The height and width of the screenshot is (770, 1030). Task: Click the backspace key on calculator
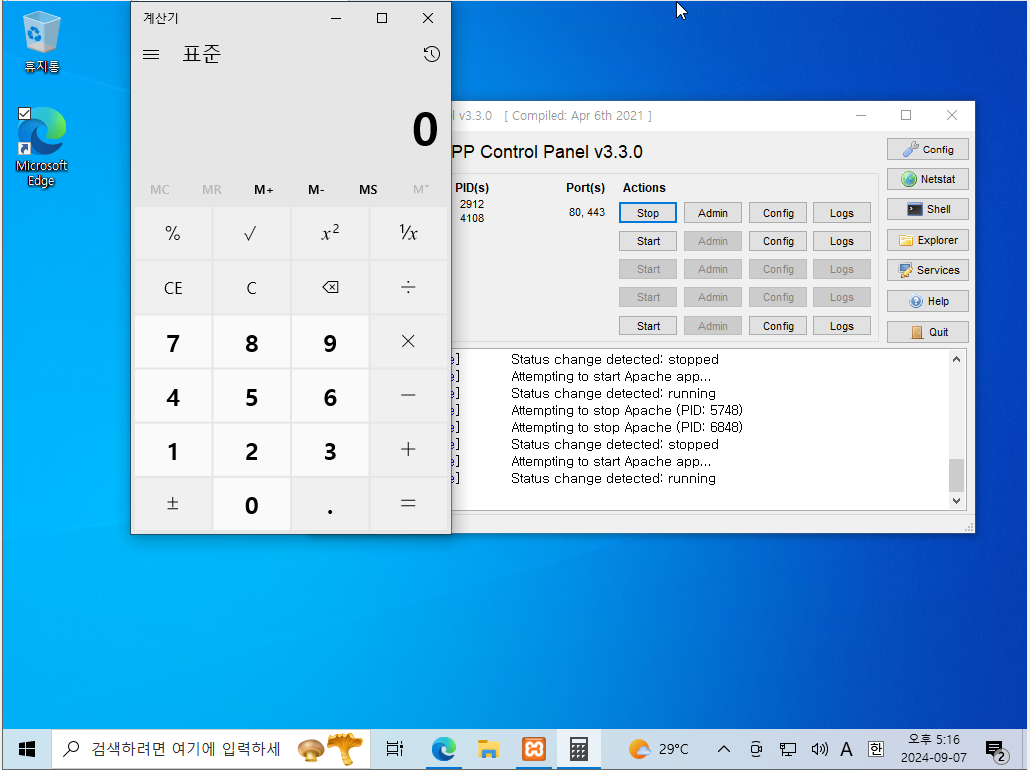pyautogui.click(x=330, y=288)
